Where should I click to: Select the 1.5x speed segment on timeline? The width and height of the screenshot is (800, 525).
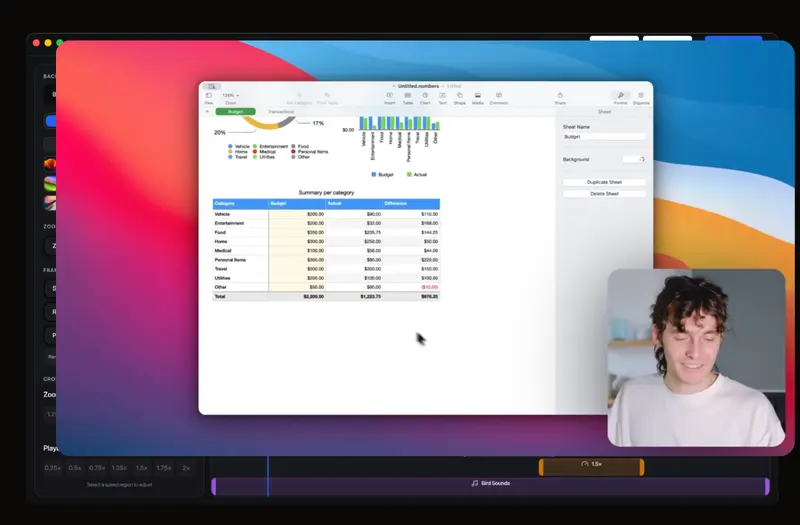(x=591, y=466)
